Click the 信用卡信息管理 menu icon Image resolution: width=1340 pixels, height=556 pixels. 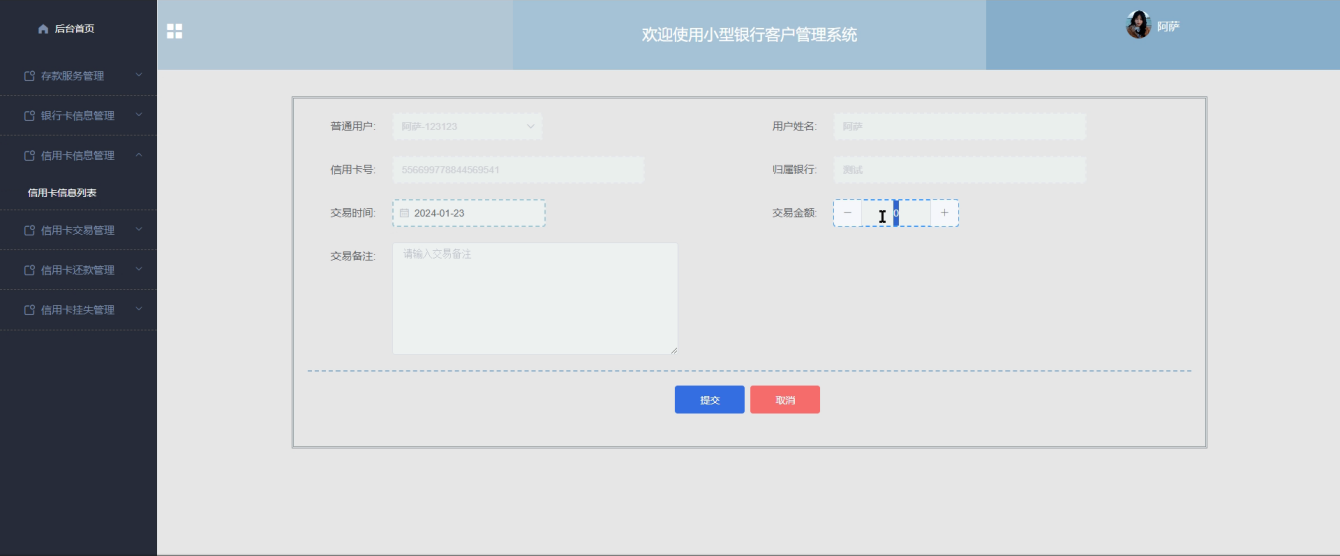click(30, 156)
